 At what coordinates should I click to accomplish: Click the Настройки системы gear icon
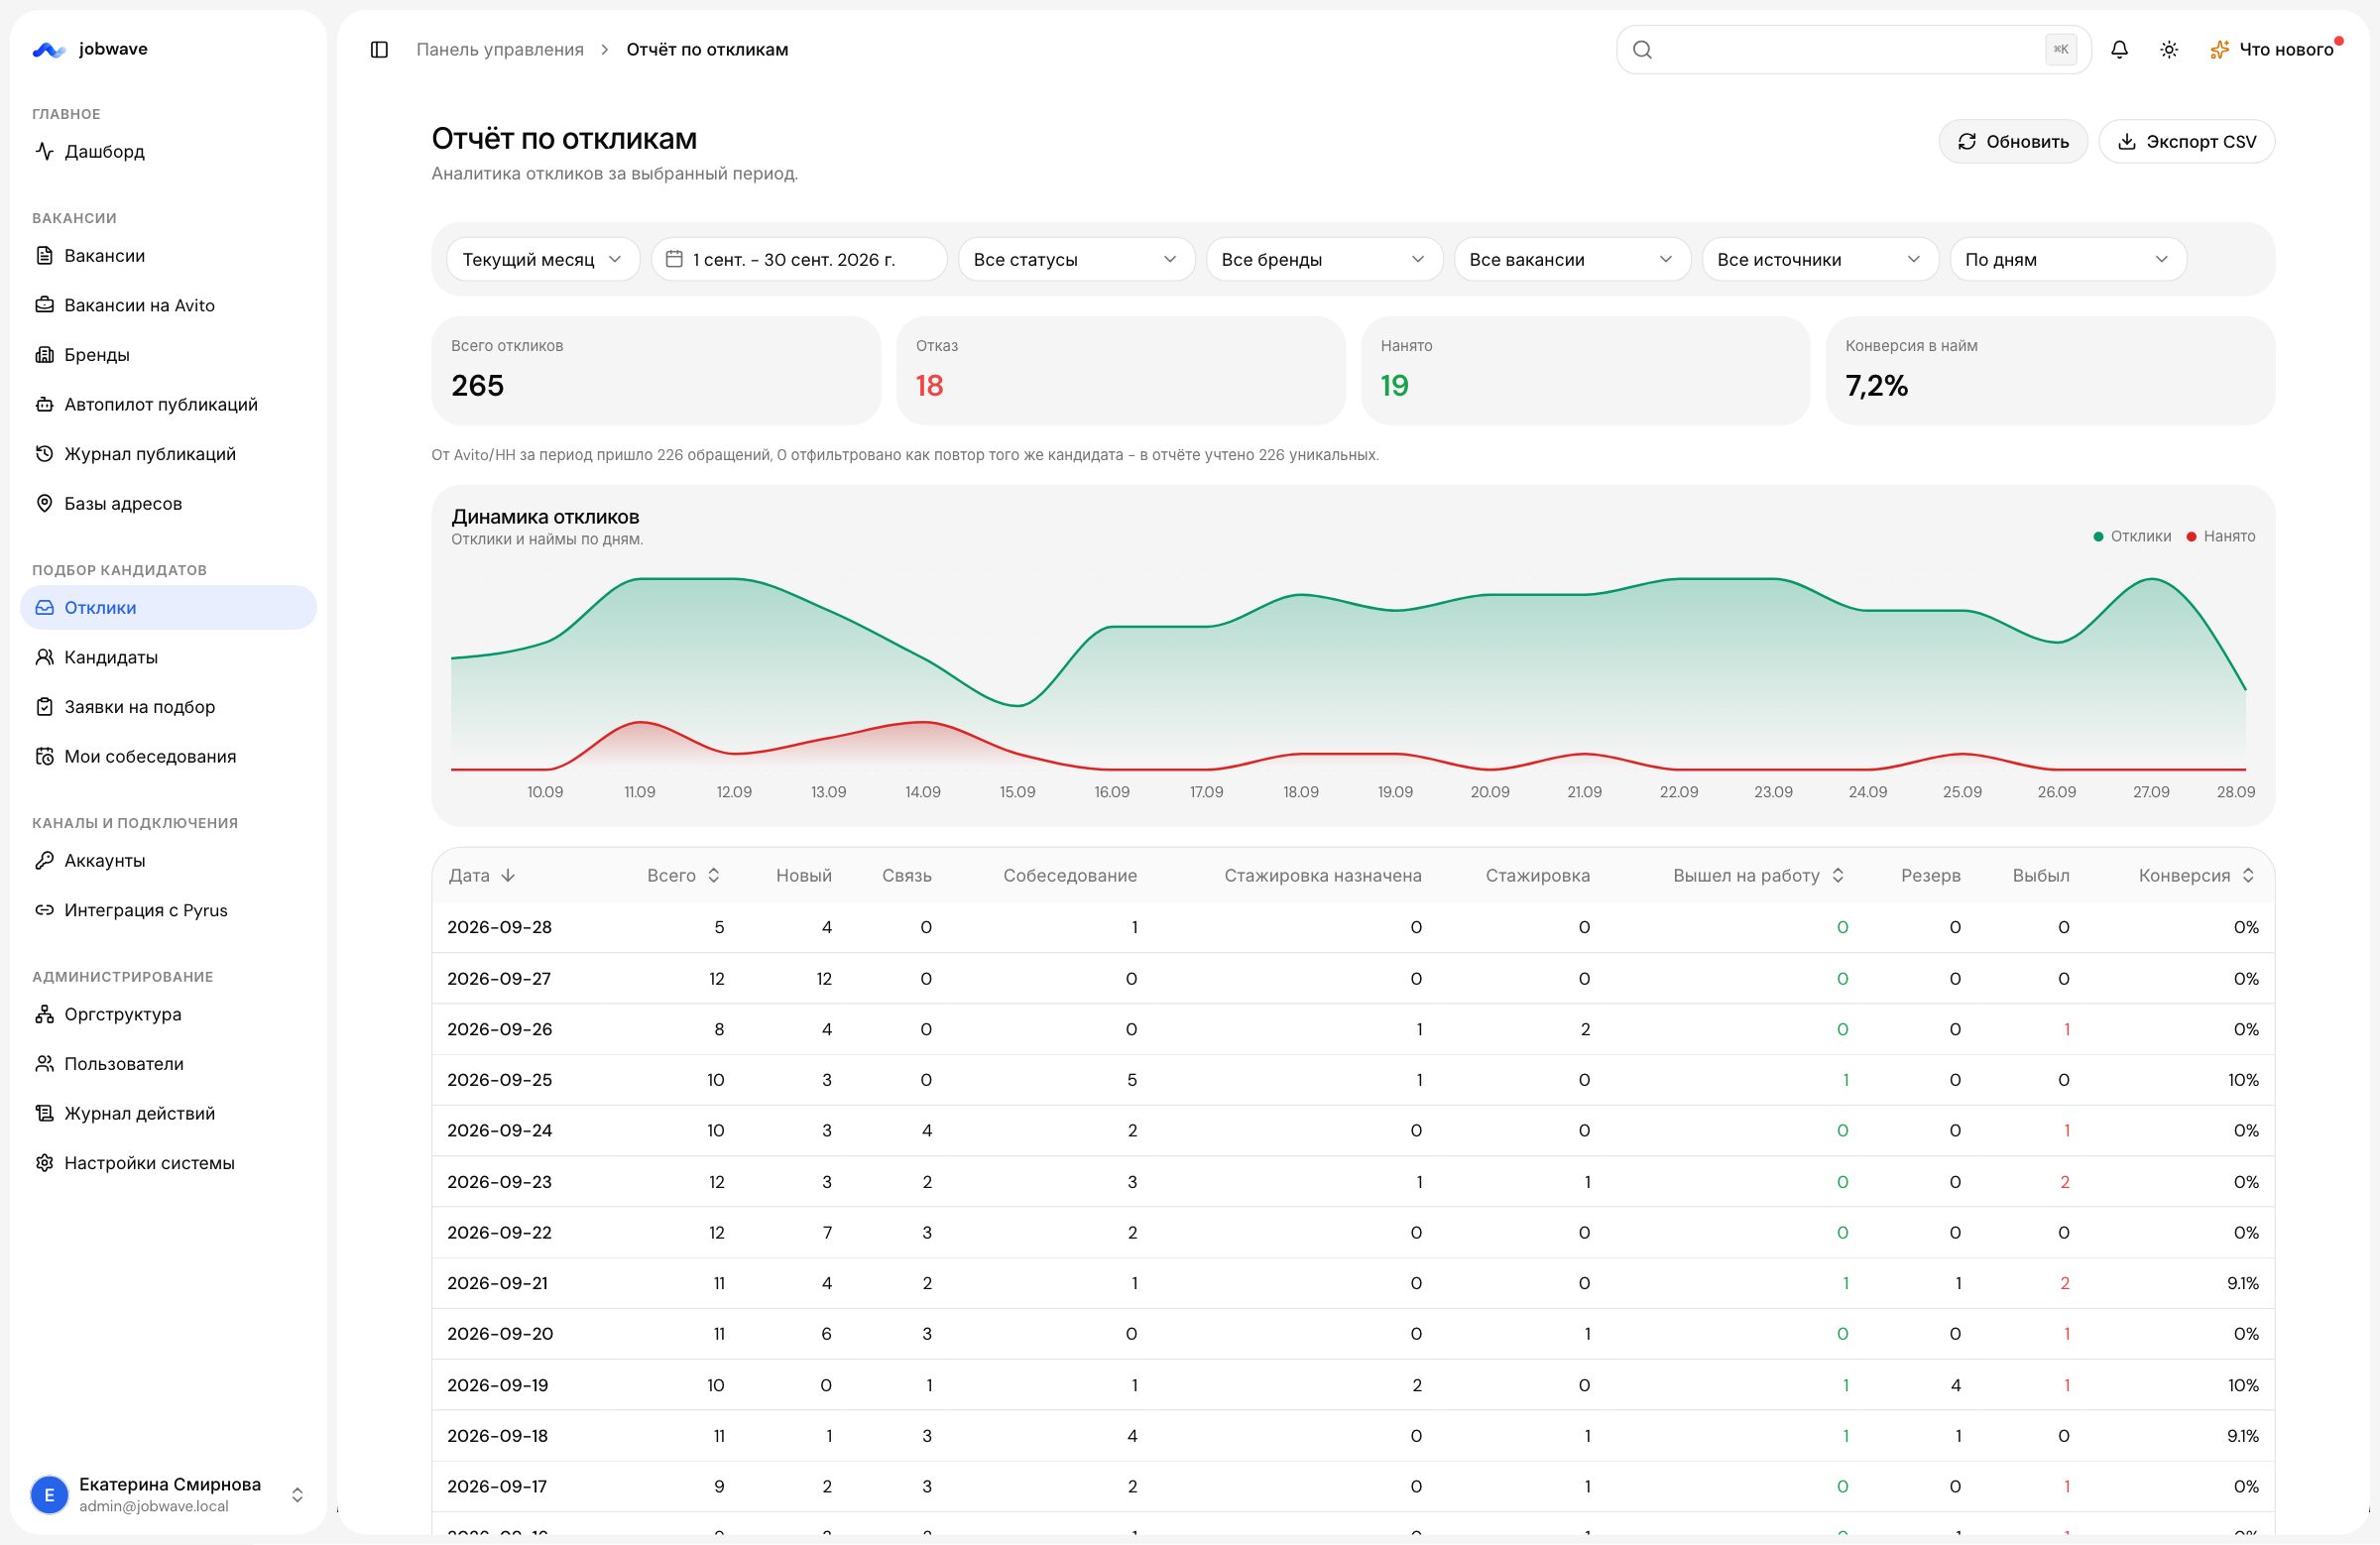pos(44,1163)
